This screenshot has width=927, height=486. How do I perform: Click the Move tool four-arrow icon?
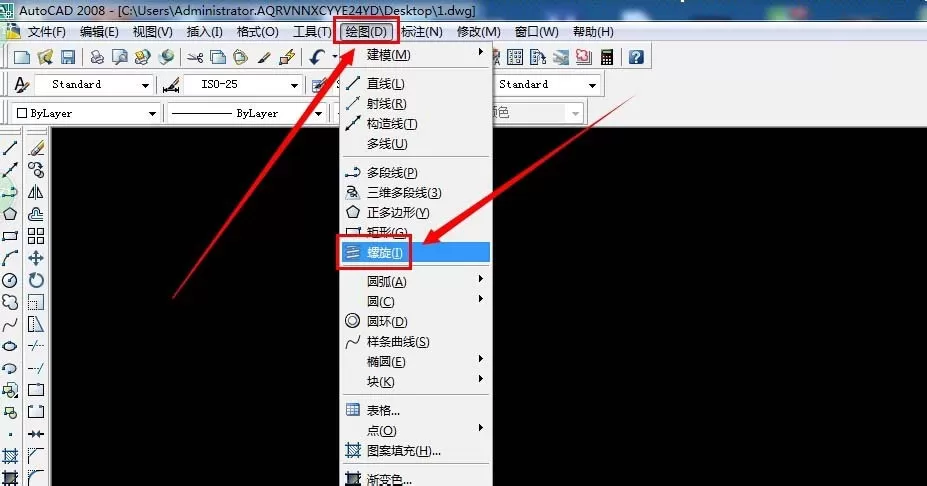pos(36,258)
